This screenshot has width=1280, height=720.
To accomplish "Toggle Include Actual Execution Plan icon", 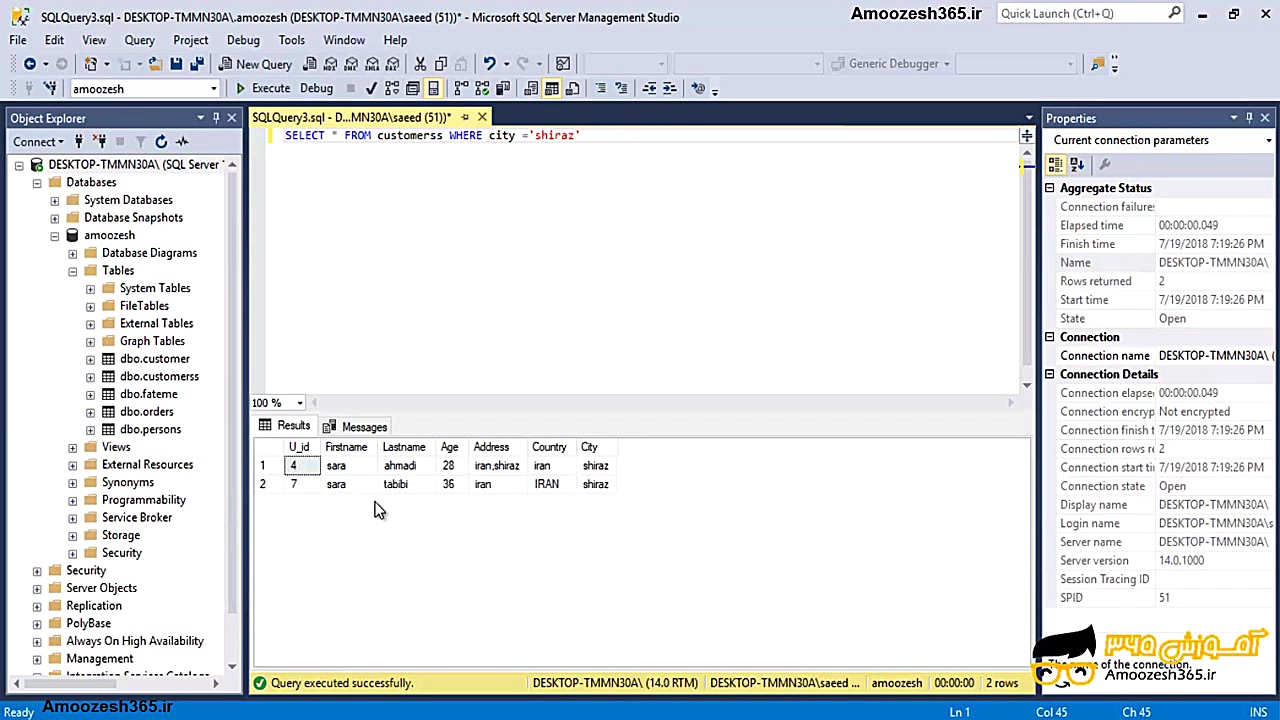I will click(461, 88).
